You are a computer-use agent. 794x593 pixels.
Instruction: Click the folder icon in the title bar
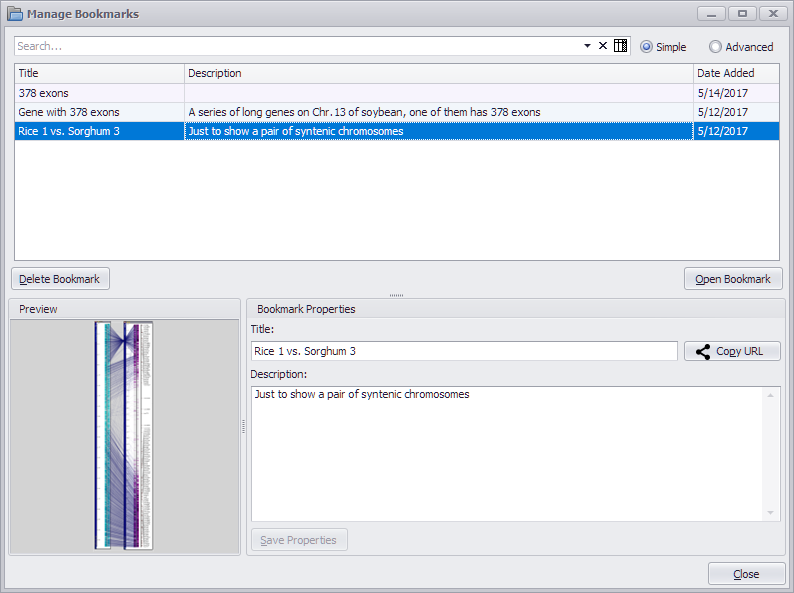point(14,14)
